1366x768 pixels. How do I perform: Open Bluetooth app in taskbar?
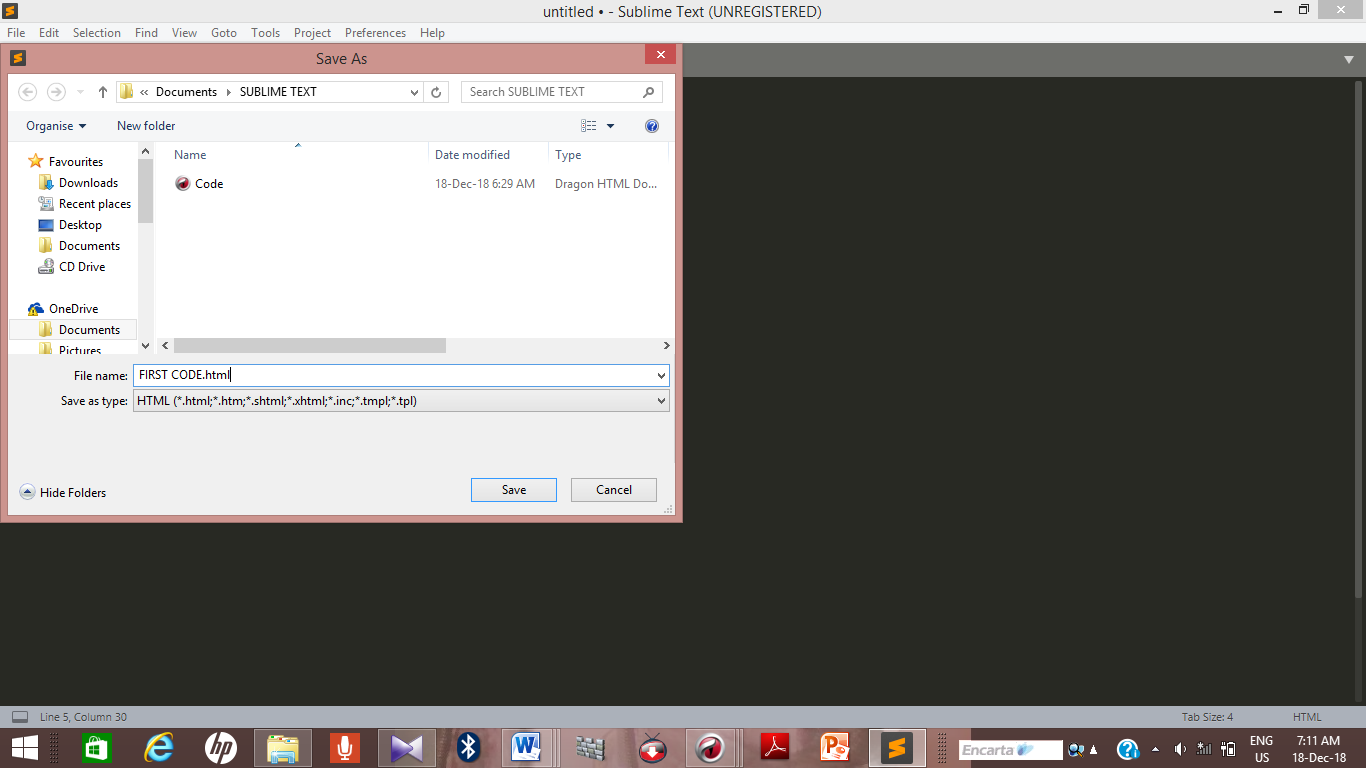469,748
